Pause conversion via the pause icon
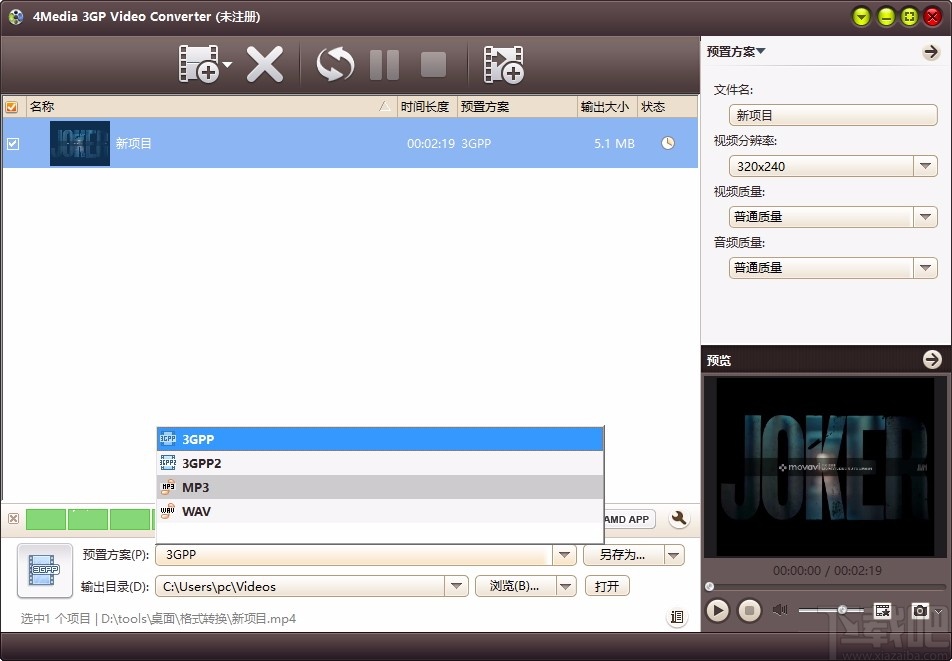Viewport: 952px width, 661px height. [384, 63]
